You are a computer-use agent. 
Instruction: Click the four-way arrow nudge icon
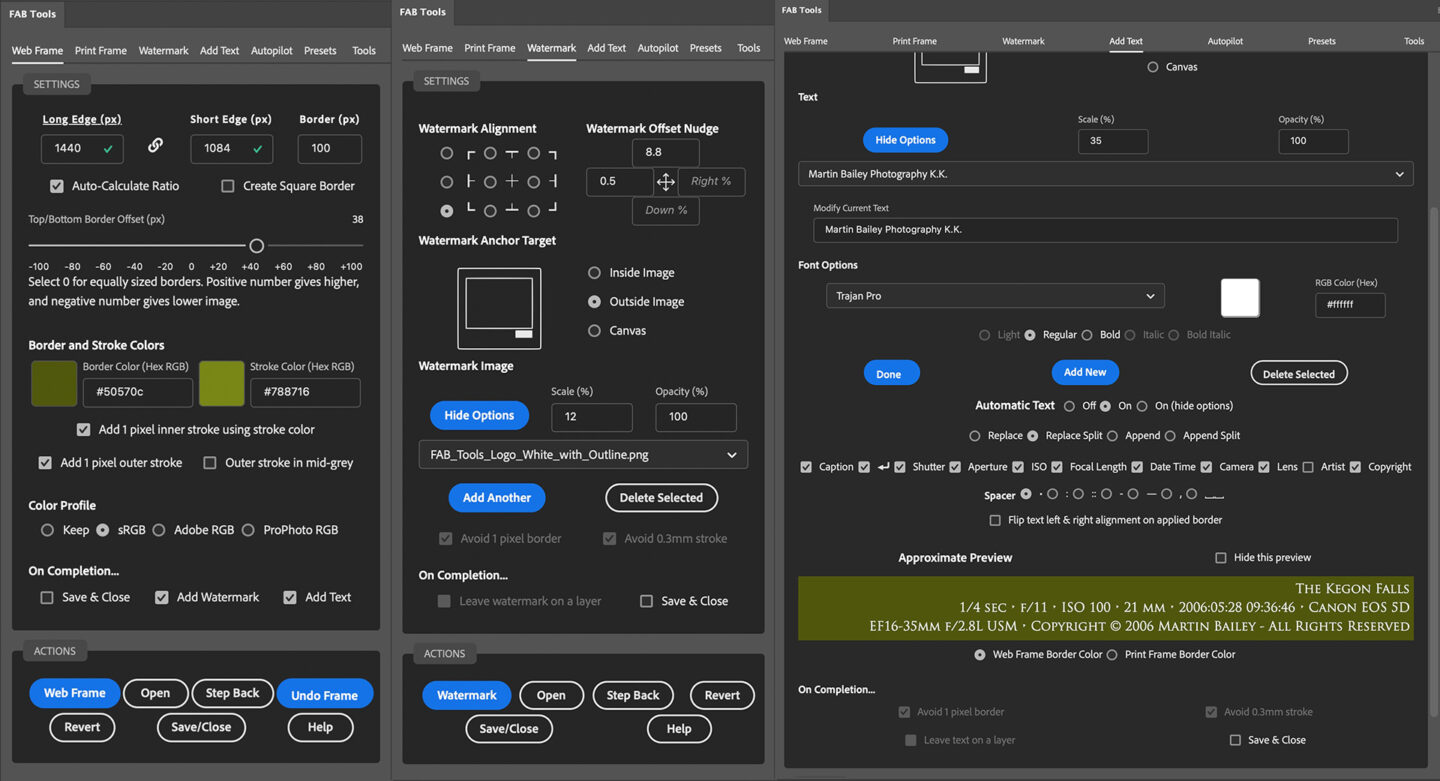tap(665, 182)
